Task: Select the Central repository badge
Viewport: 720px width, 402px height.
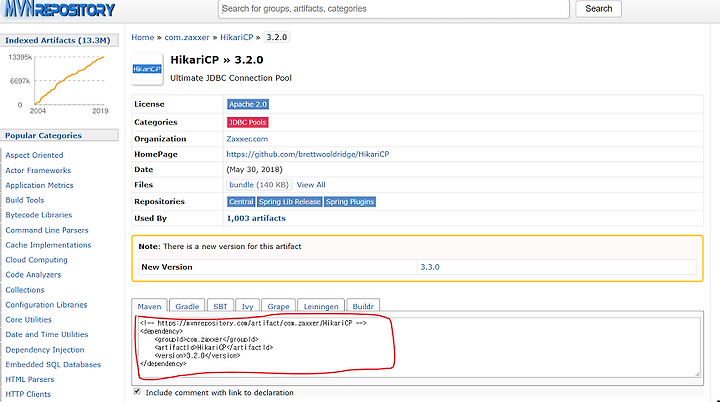Action: point(241,202)
